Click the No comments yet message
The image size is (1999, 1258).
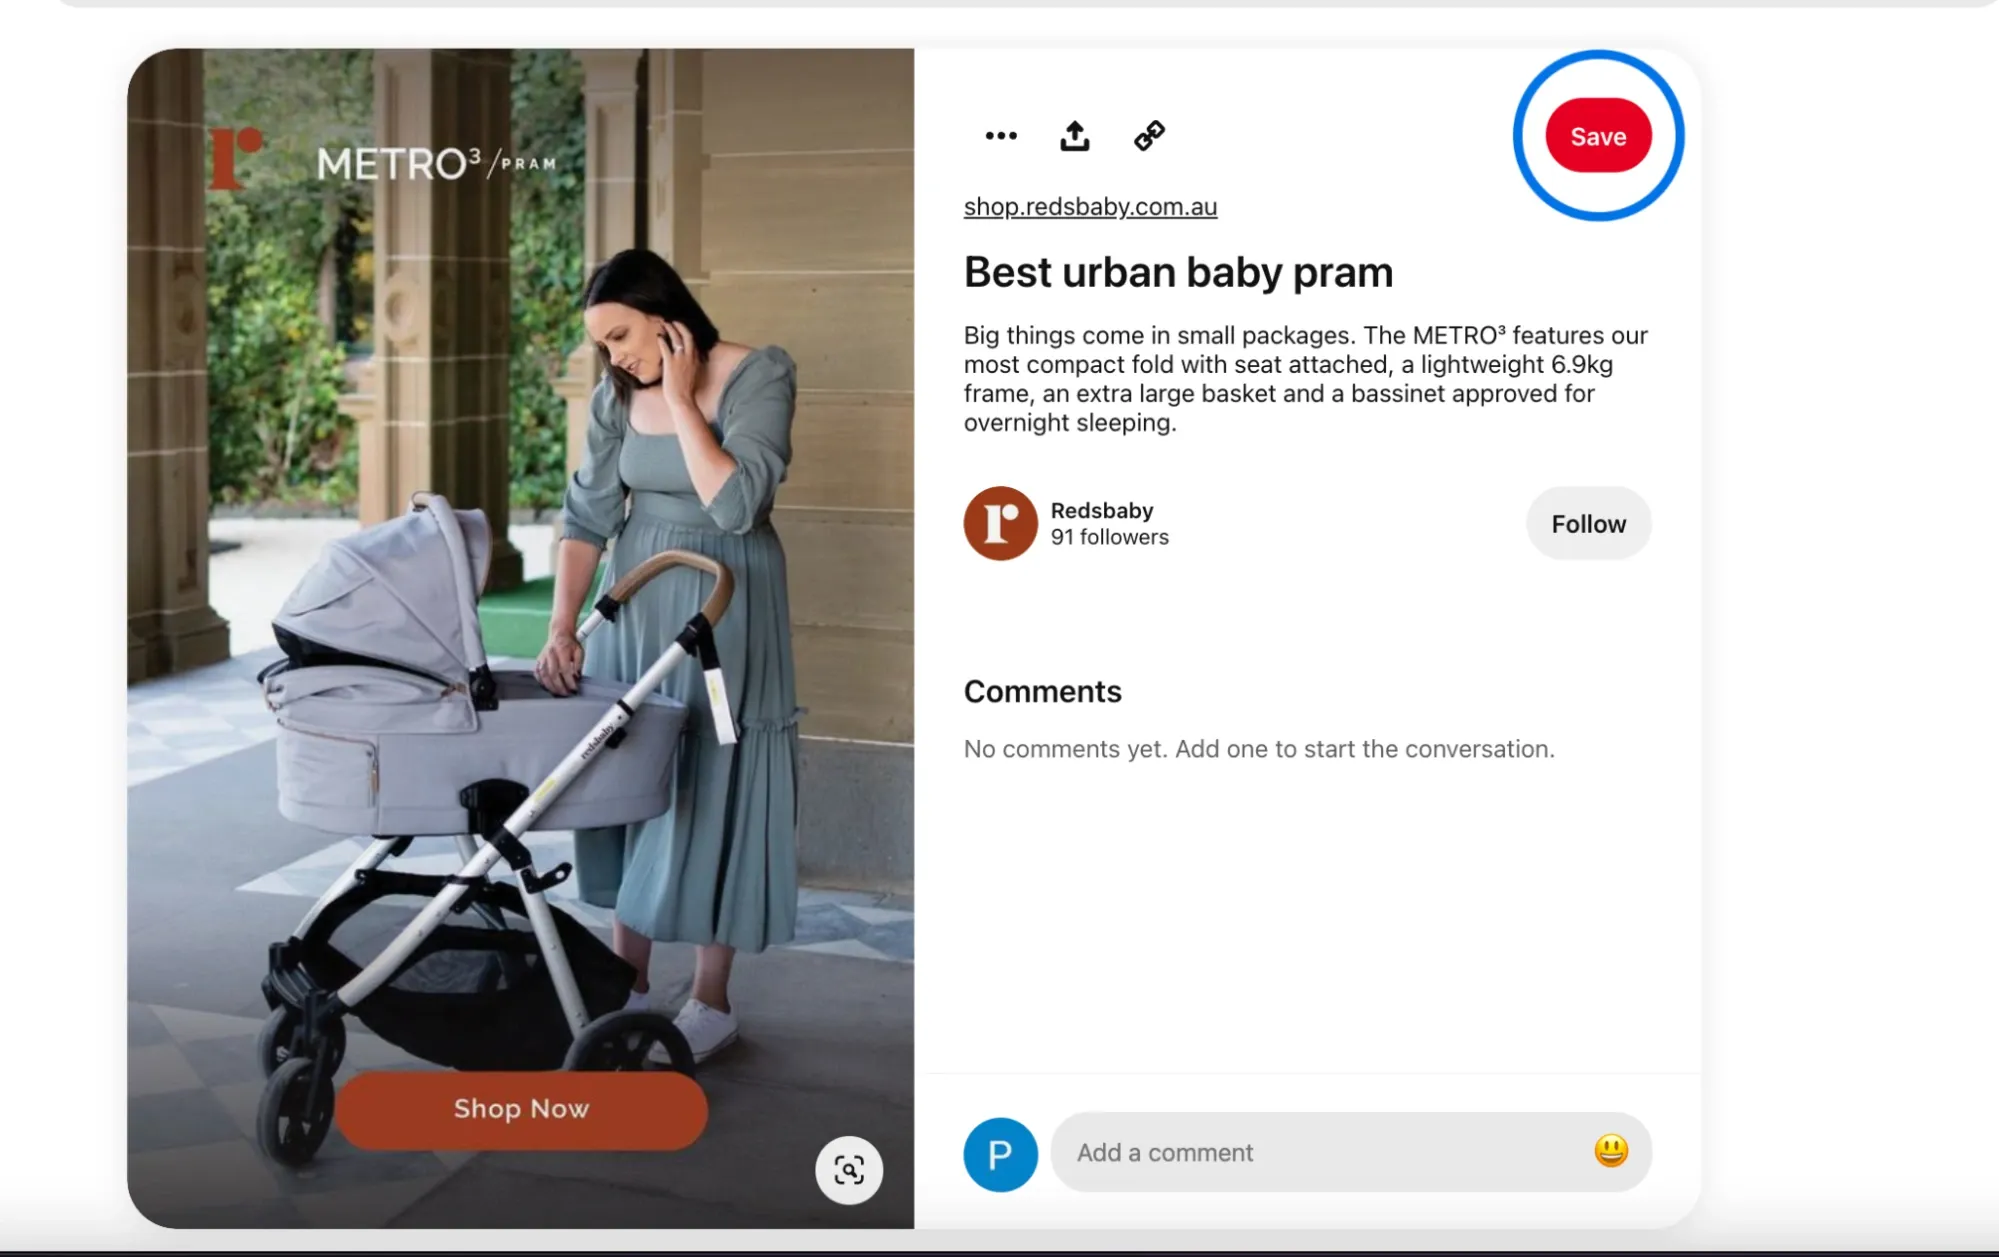click(1259, 749)
